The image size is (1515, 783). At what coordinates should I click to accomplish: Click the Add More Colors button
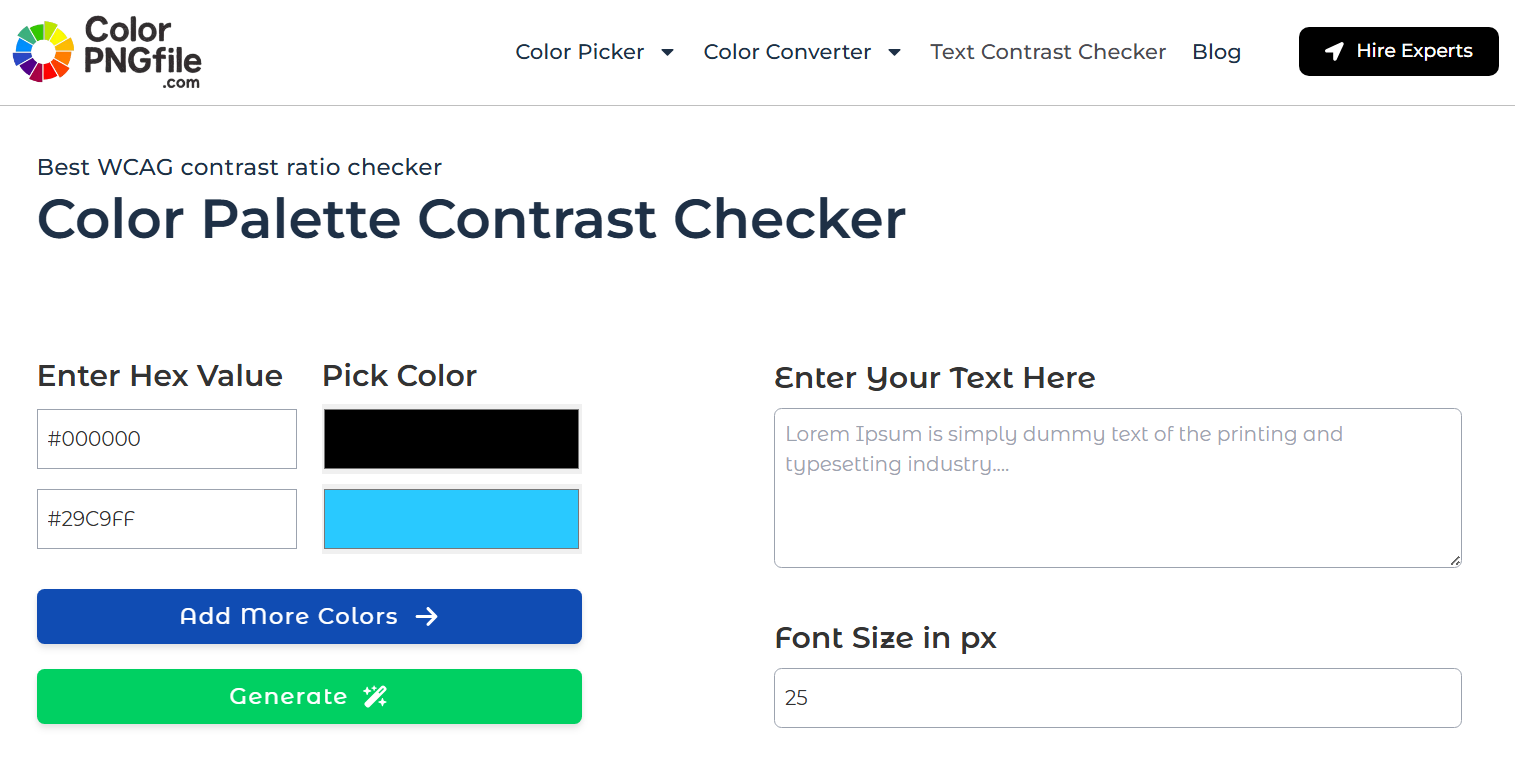point(309,616)
